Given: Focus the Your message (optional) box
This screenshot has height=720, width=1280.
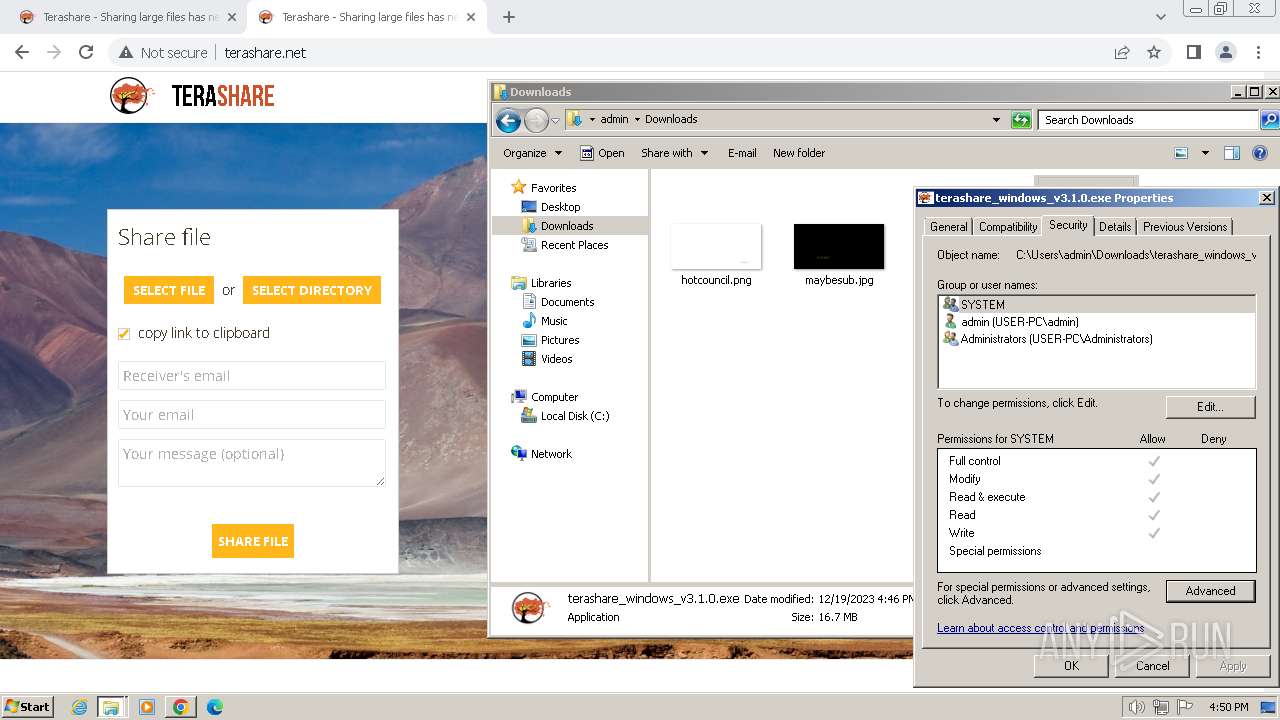Looking at the screenshot, I should click(x=252, y=463).
